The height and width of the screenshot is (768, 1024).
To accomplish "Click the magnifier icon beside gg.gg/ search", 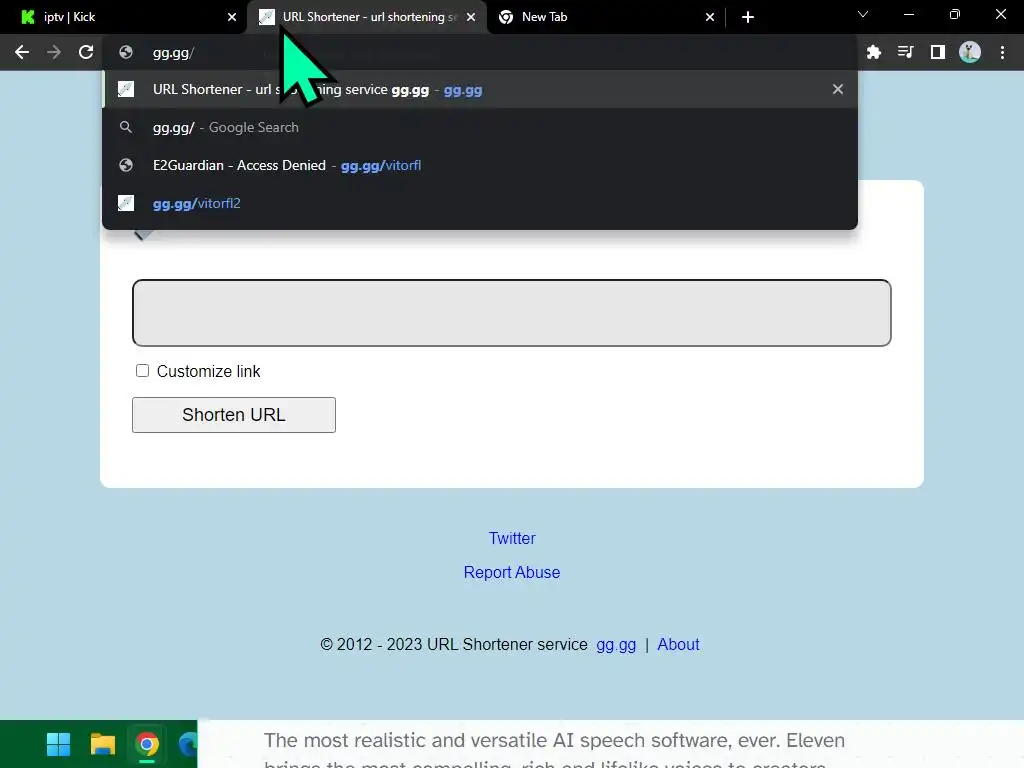I will (126, 127).
